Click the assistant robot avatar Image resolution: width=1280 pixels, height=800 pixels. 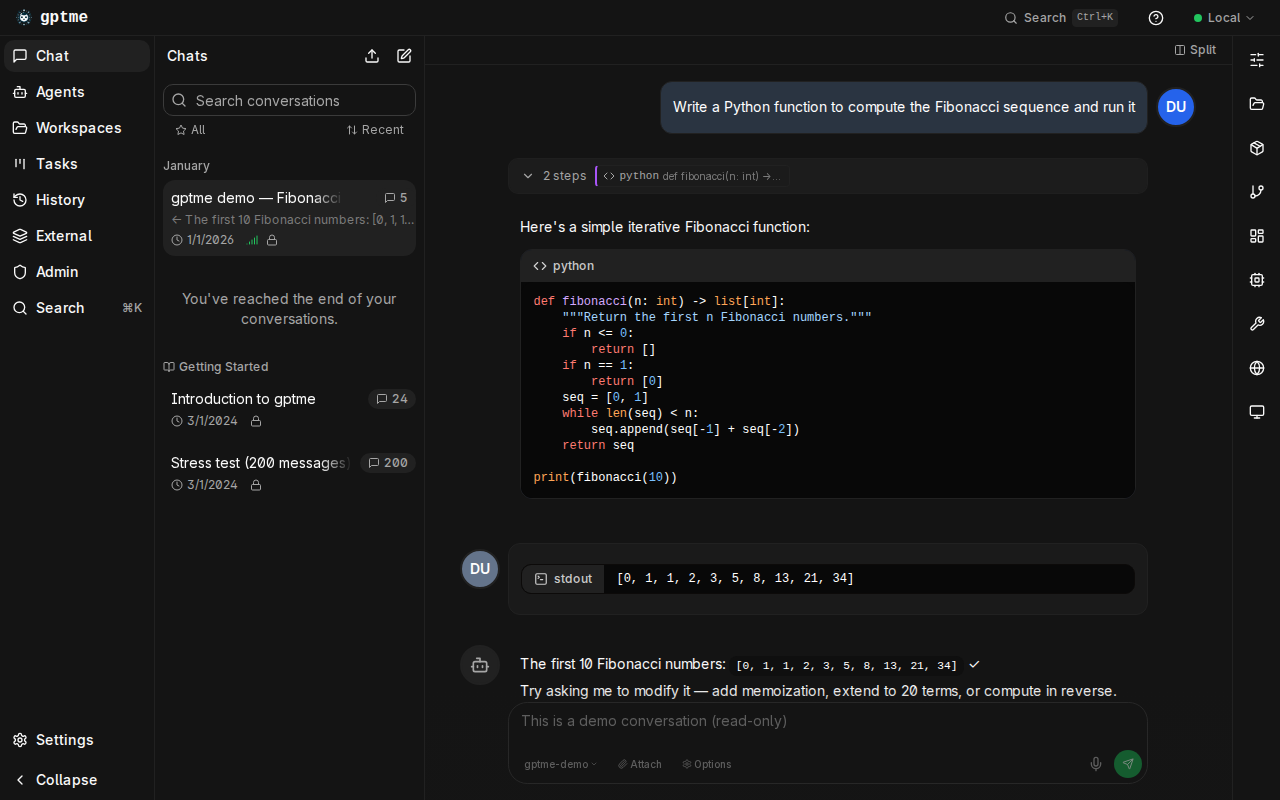coord(480,665)
